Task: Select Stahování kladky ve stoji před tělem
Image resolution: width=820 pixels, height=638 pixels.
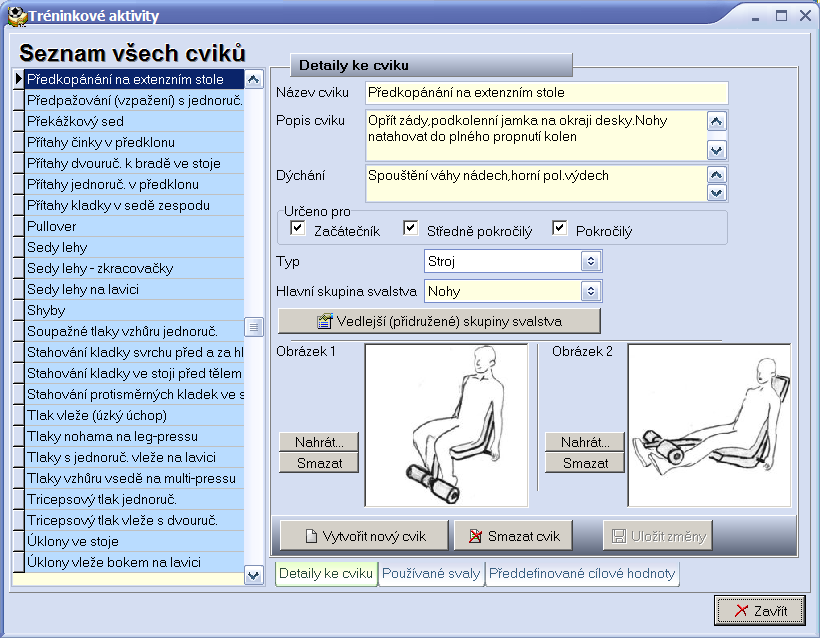Action: point(134,373)
